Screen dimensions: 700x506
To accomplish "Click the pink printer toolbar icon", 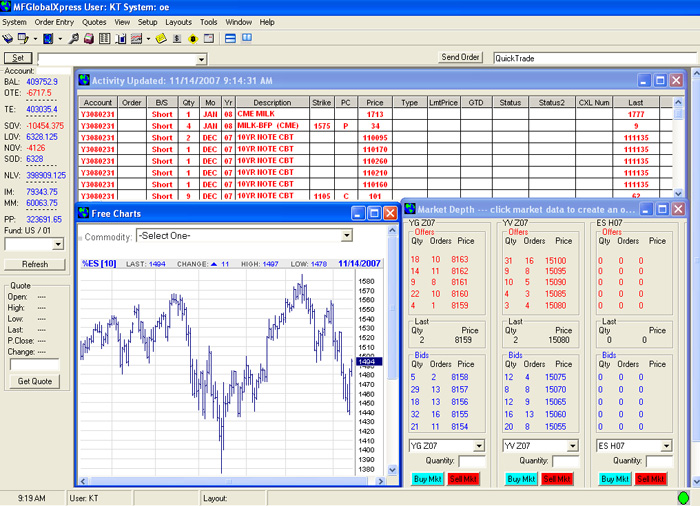I will click(88, 38).
